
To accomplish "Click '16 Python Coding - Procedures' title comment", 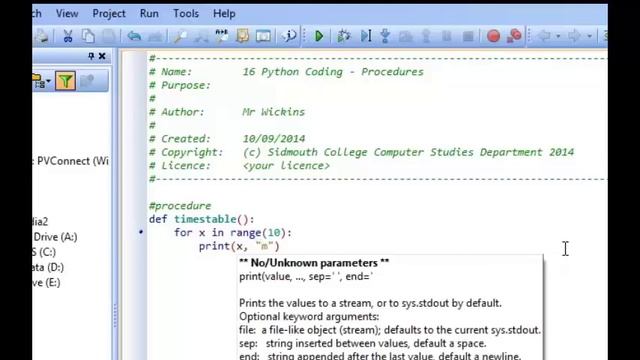I will click(x=333, y=72).
